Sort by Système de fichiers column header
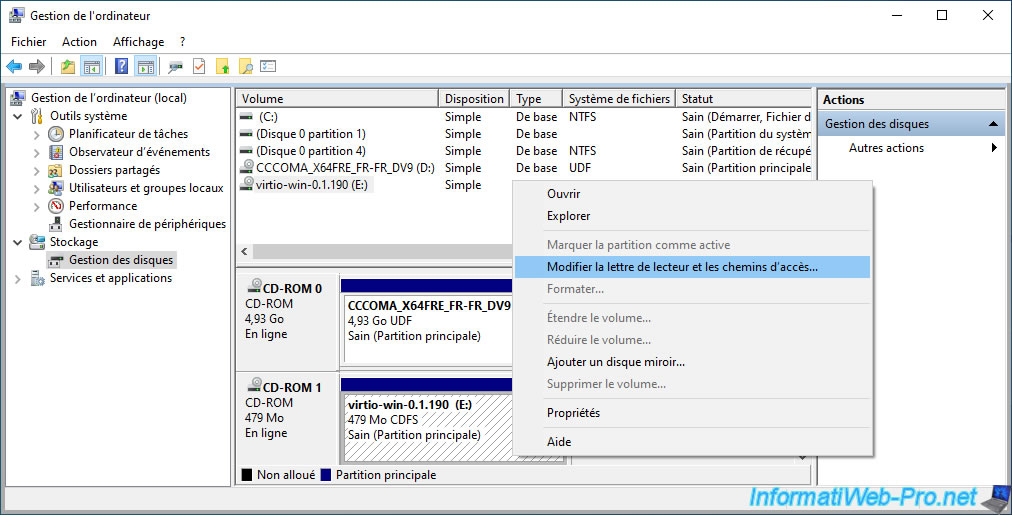The height and width of the screenshot is (515, 1012). coord(619,99)
